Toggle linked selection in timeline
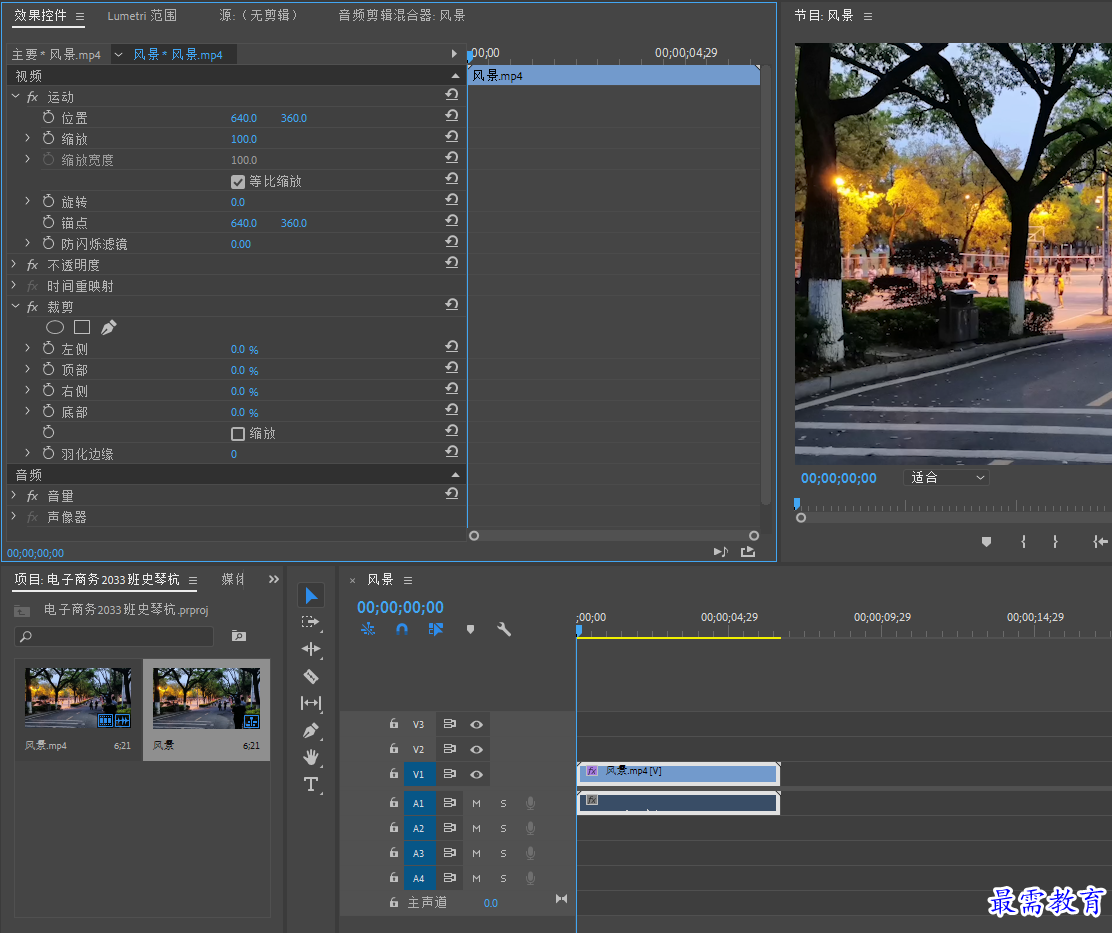 [x=435, y=629]
